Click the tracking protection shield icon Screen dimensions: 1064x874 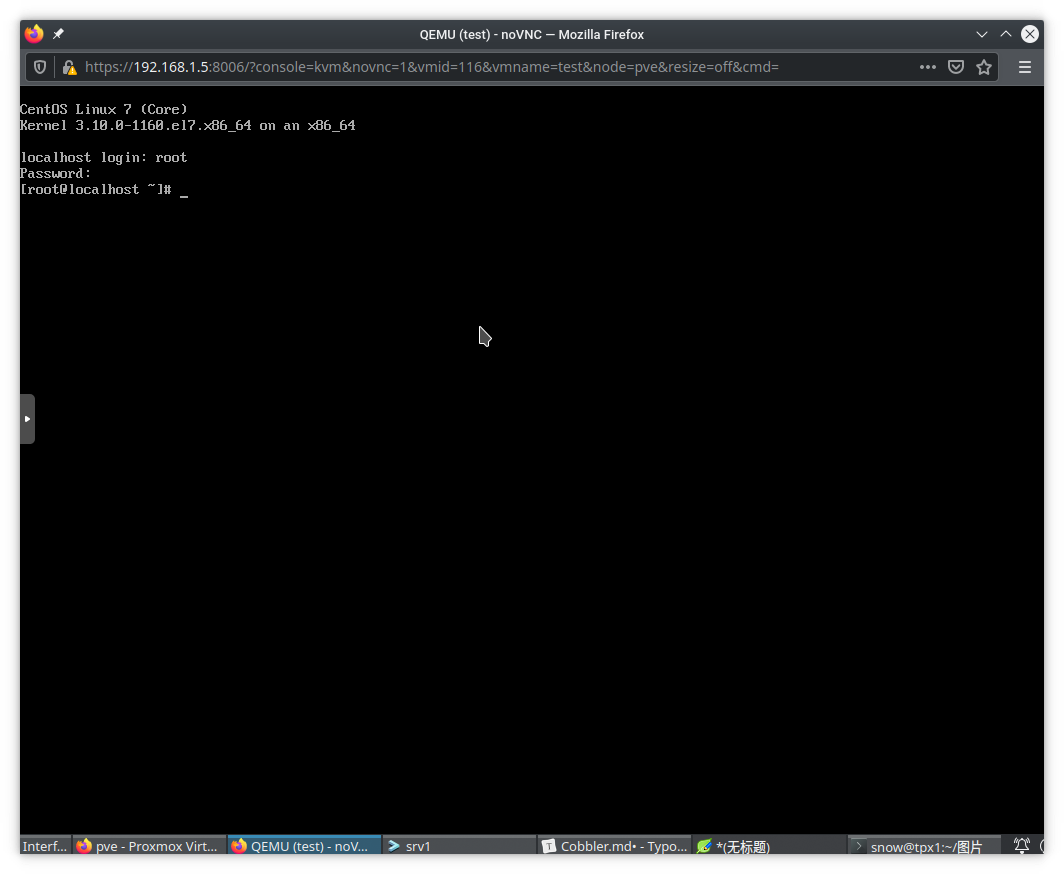coord(40,67)
